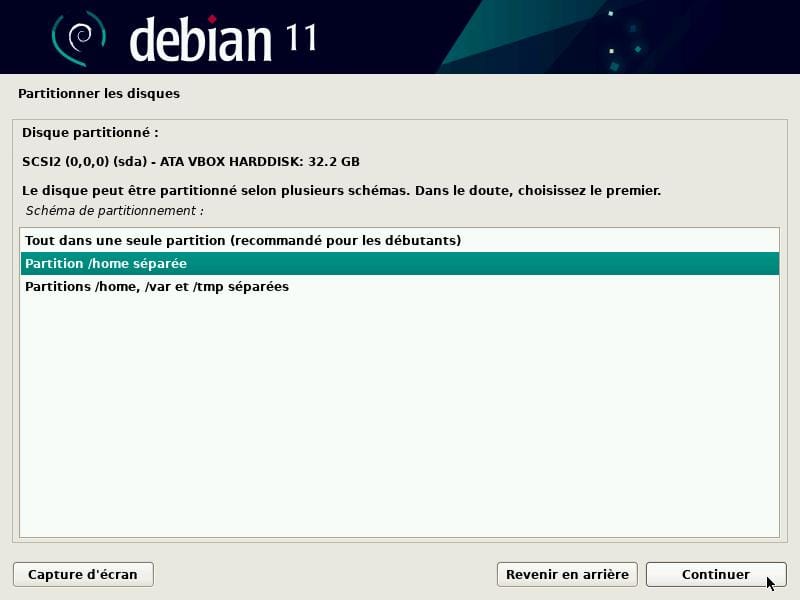Click the "Partitionner les disques" title
This screenshot has width=800, height=600.
click(x=99, y=94)
